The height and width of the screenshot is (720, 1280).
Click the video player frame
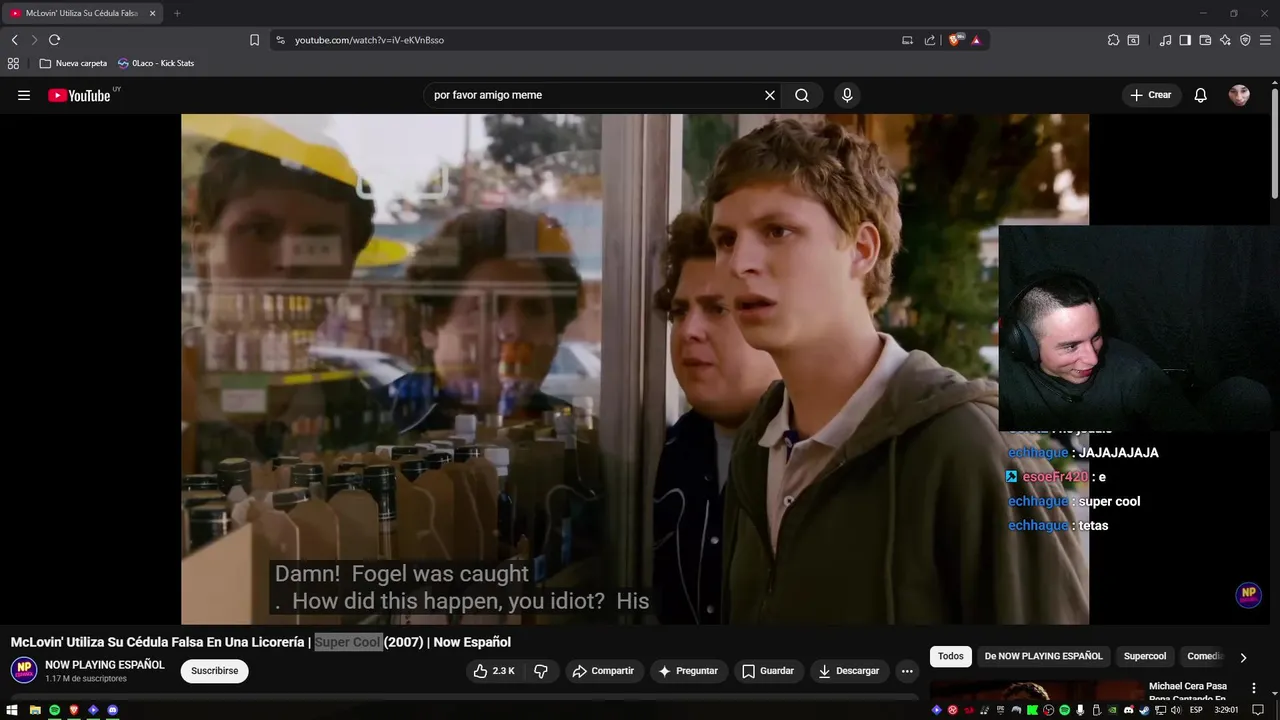pos(635,369)
